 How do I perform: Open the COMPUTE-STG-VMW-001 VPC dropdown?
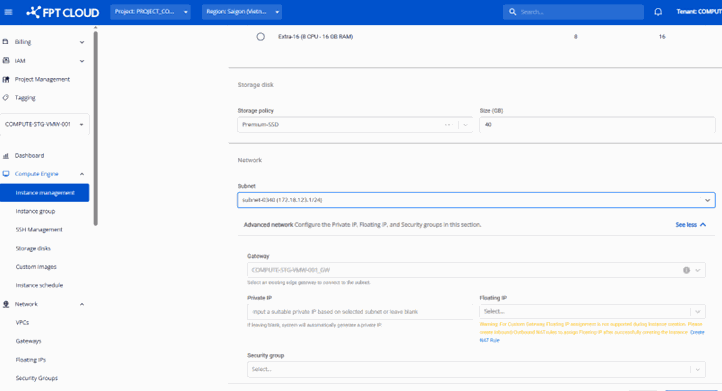coord(44,124)
